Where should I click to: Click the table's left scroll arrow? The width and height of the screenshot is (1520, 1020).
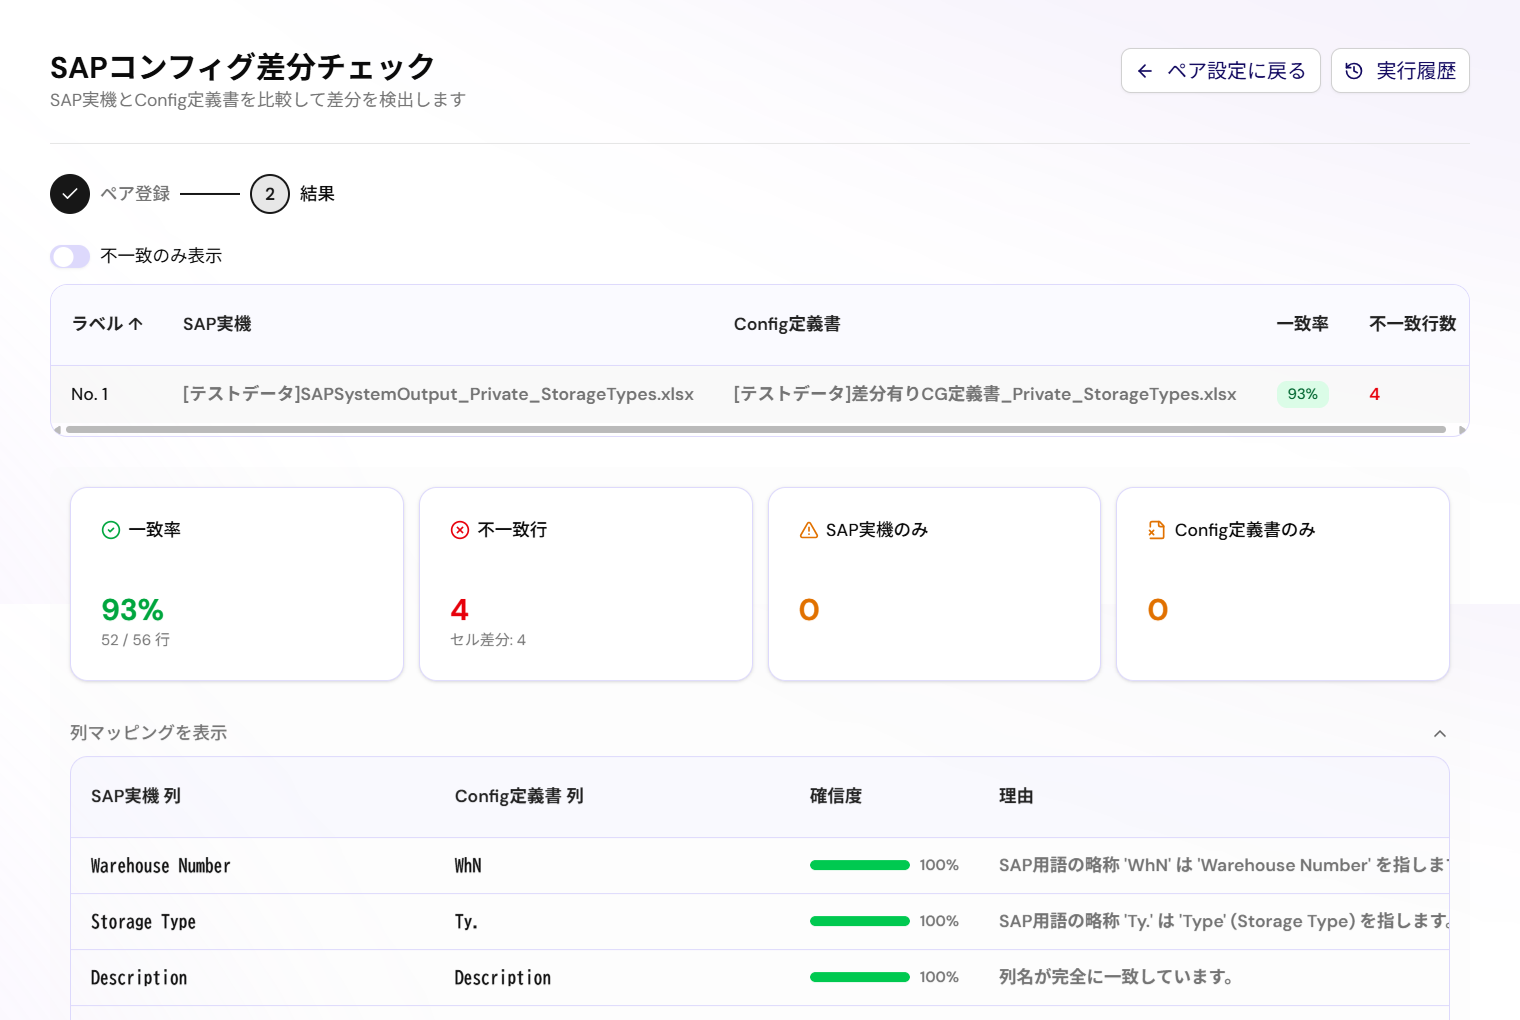point(58,430)
